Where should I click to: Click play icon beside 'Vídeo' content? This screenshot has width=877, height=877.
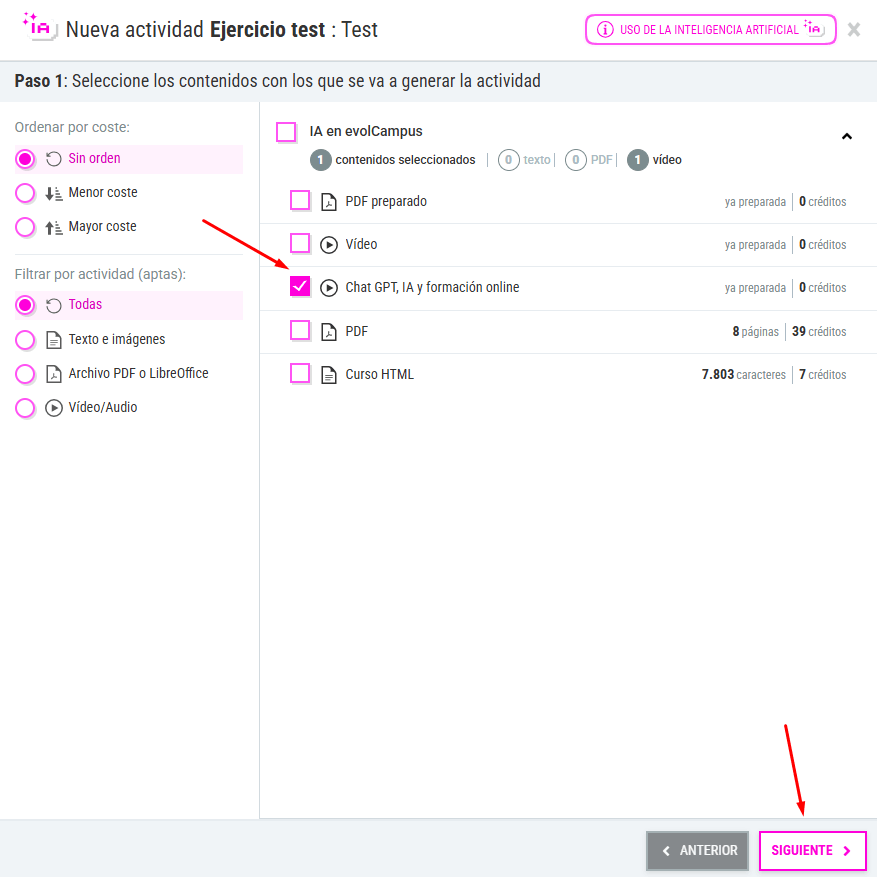[x=329, y=244]
